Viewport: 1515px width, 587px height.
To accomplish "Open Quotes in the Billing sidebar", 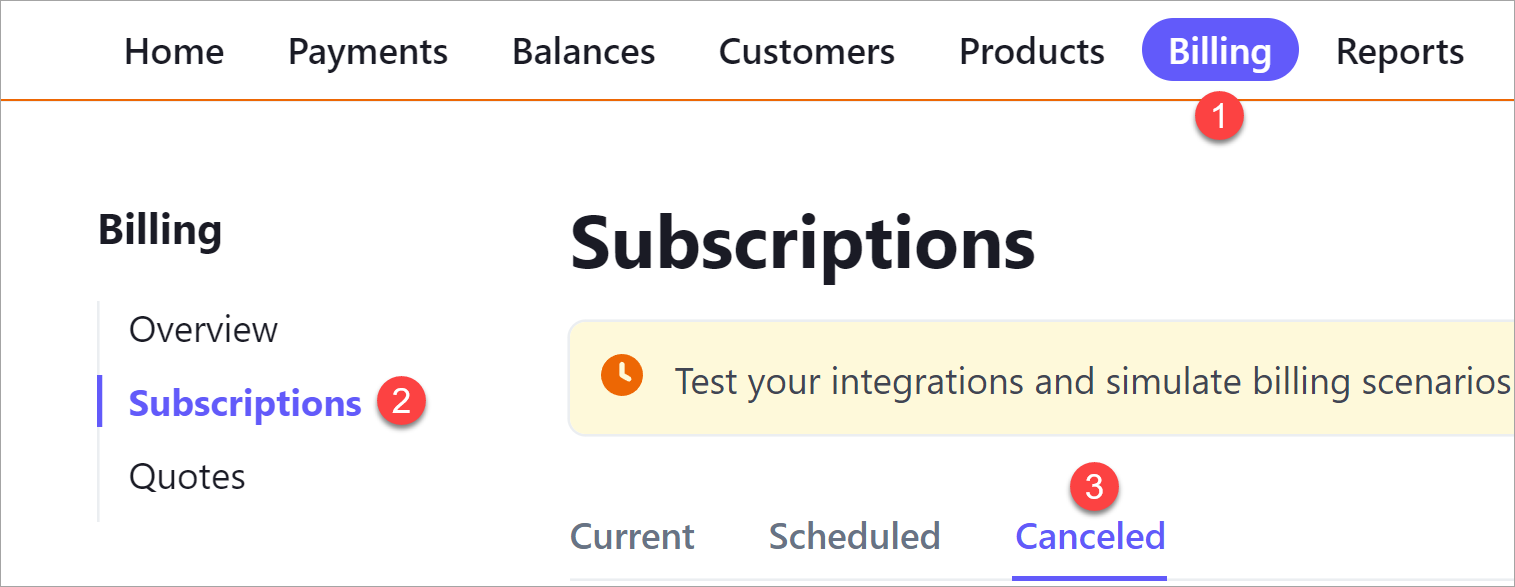I will click(187, 476).
